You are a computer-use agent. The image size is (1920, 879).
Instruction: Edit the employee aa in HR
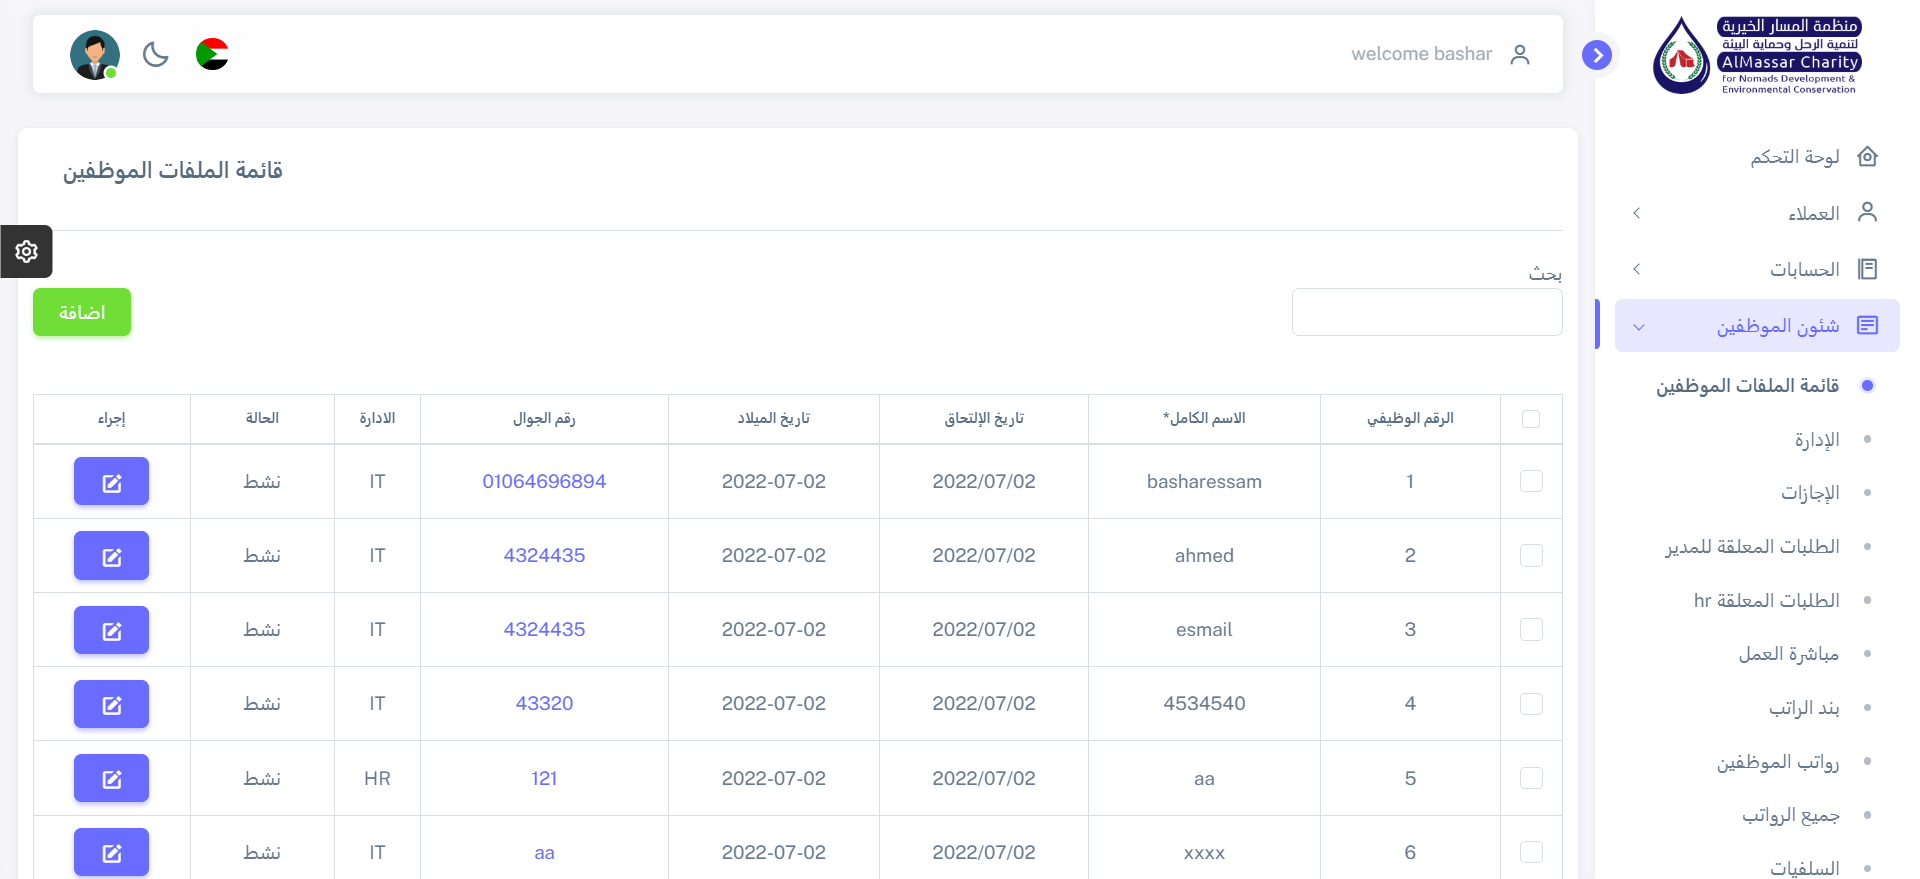pos(111,778)
